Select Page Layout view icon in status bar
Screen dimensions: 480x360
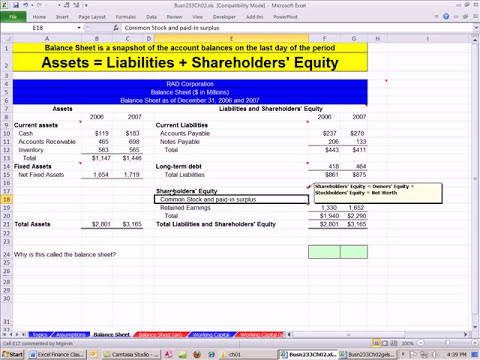coord(385,343)
